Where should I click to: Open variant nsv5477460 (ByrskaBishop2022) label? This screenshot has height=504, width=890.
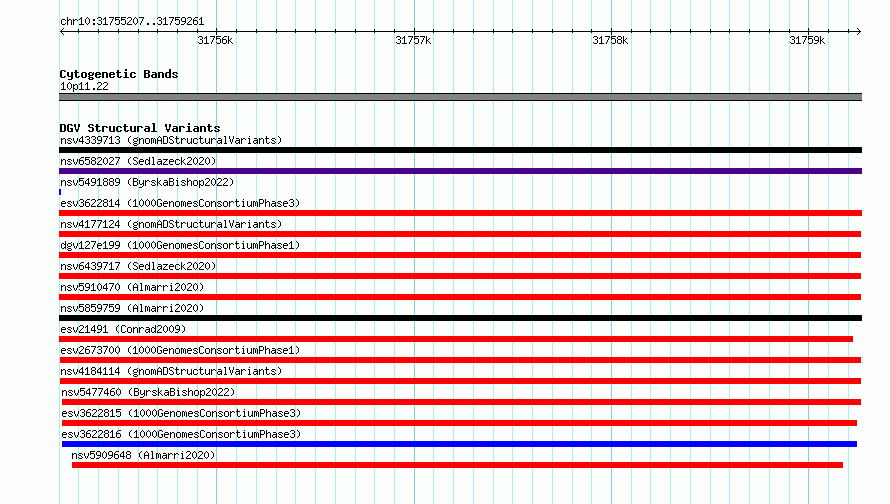[148, 392]
